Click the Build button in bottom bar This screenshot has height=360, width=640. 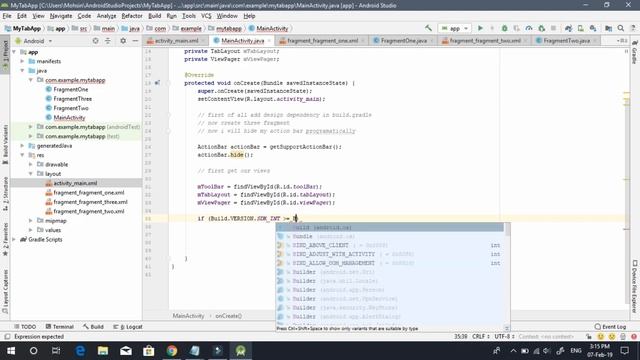point(93,327)
